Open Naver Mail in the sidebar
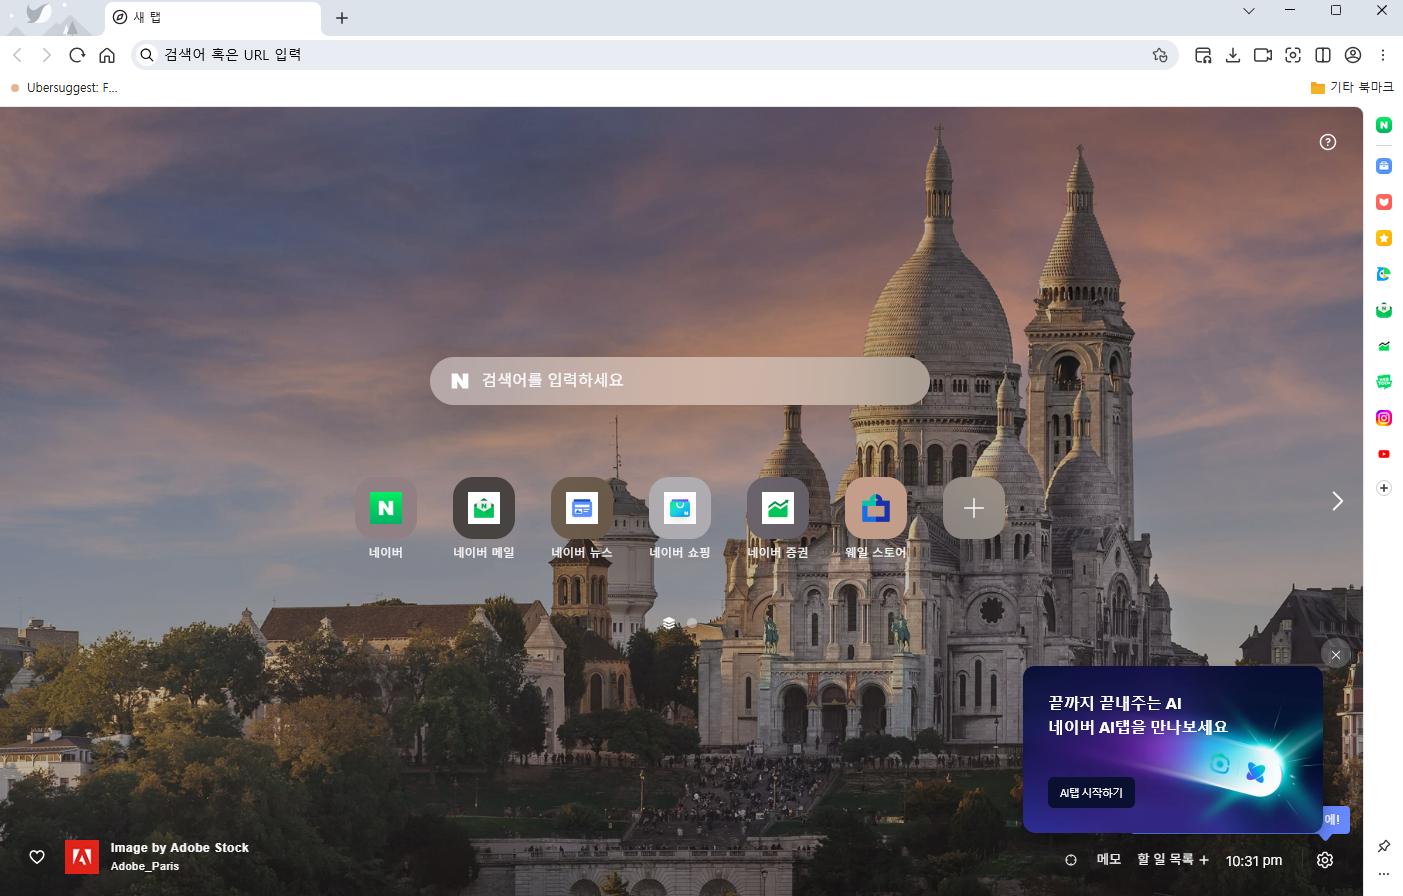Screen dimensions: 1403x896 click(1384, 310)
